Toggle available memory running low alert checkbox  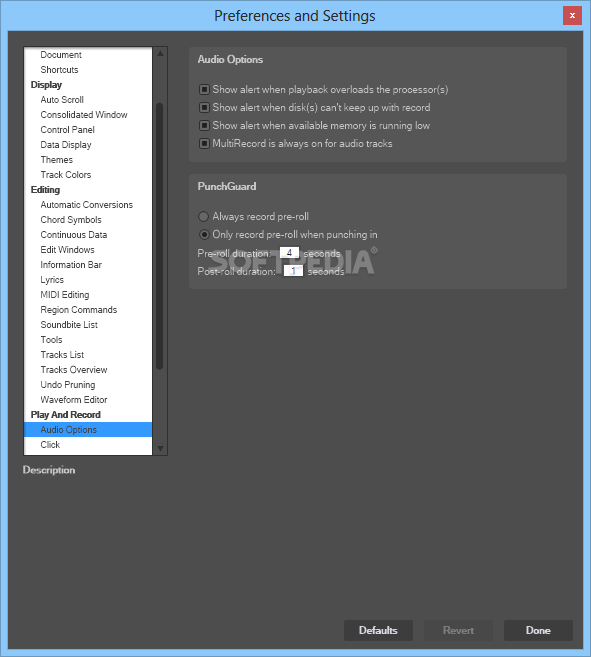click(x=204, y=126)
